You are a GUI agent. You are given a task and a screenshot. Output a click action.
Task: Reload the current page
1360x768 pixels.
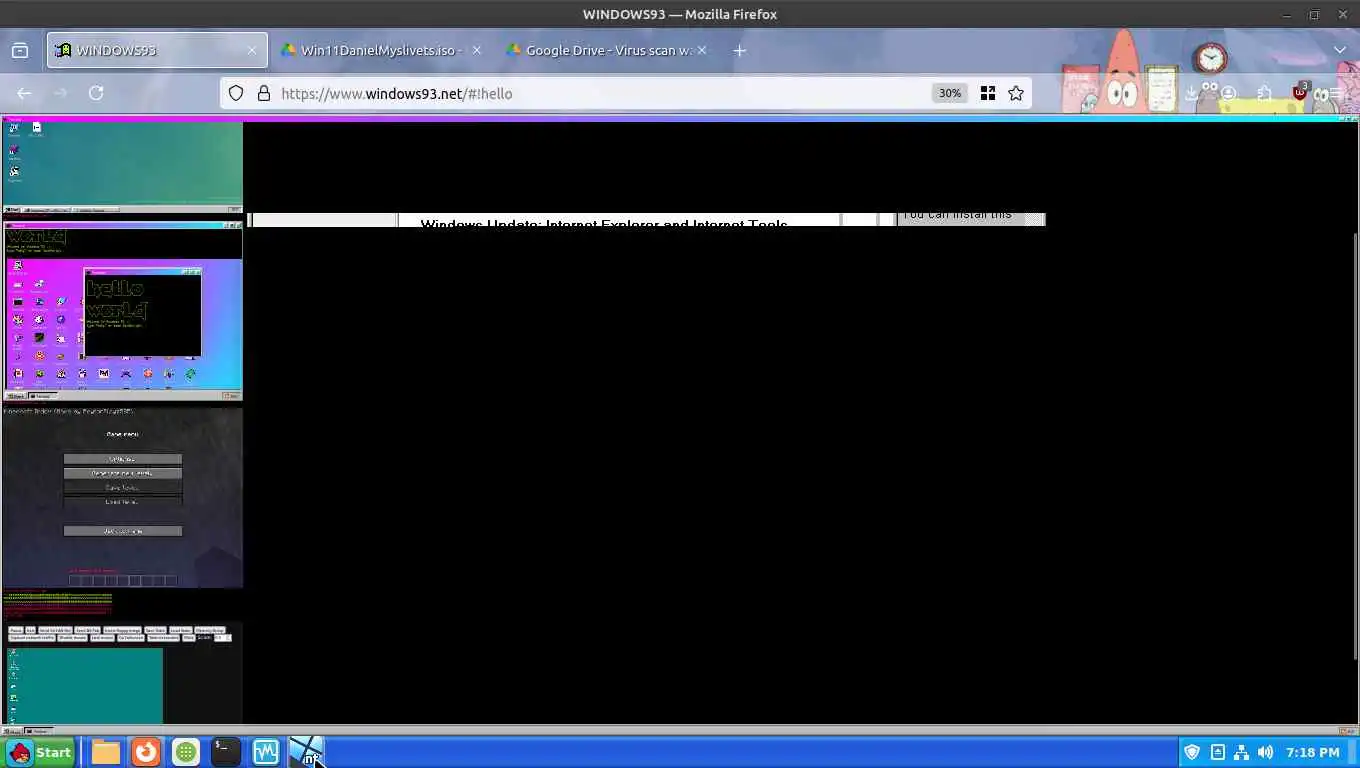pyautogui.click(x=96, y=93)
